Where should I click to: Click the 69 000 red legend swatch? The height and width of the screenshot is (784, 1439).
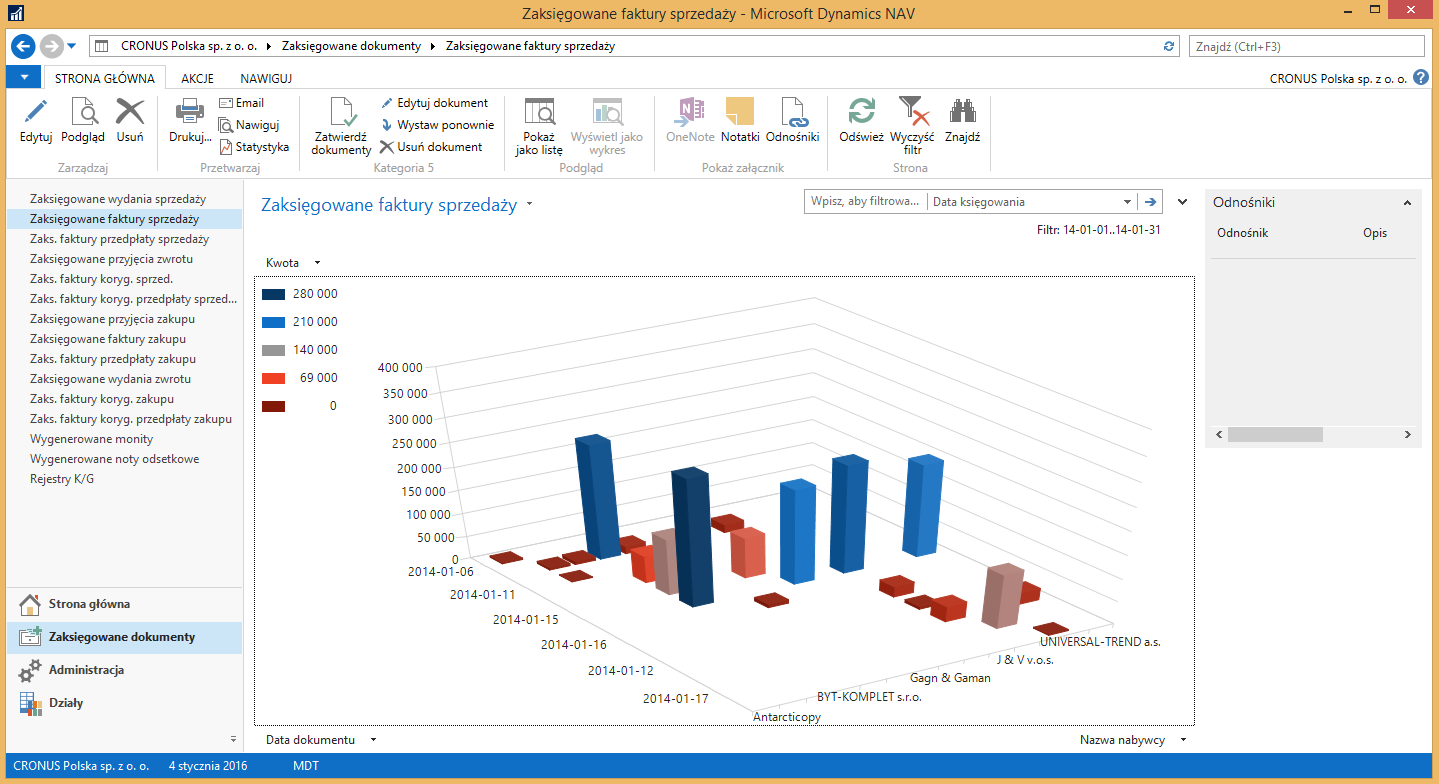tap(274, 378)
